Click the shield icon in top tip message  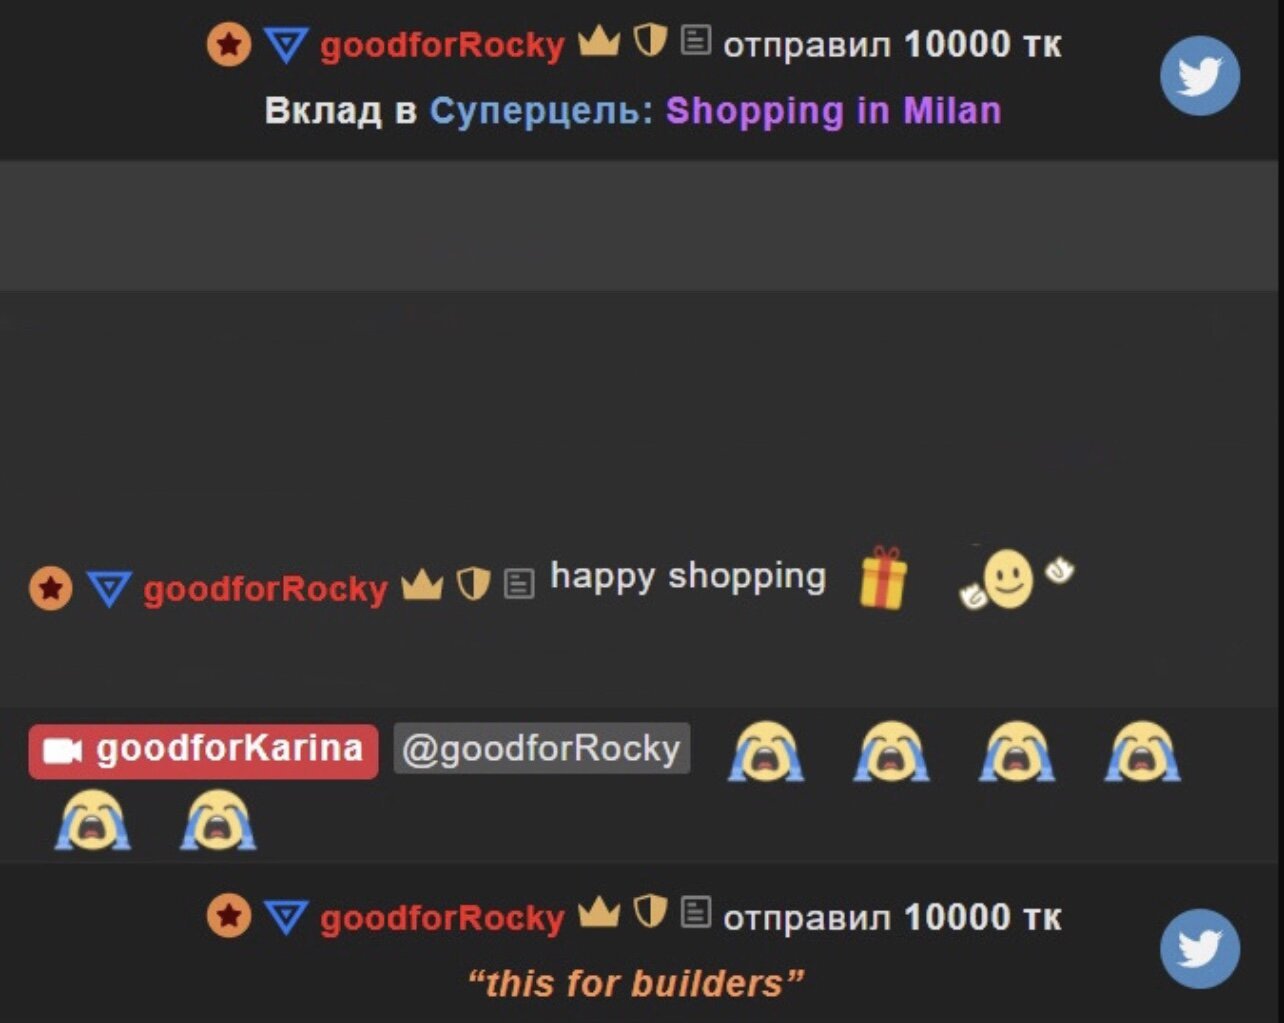click(x=651, y=41)
